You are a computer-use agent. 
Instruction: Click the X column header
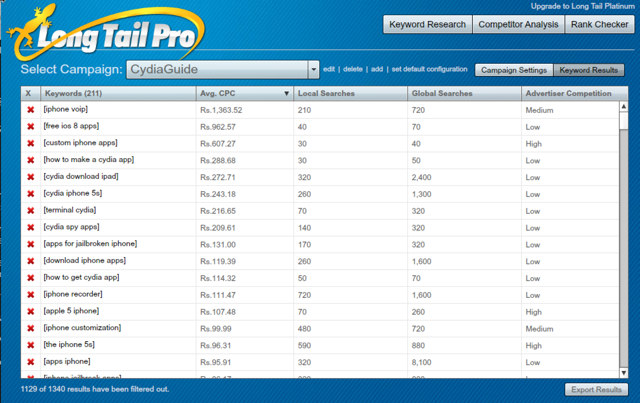(31, 94)
